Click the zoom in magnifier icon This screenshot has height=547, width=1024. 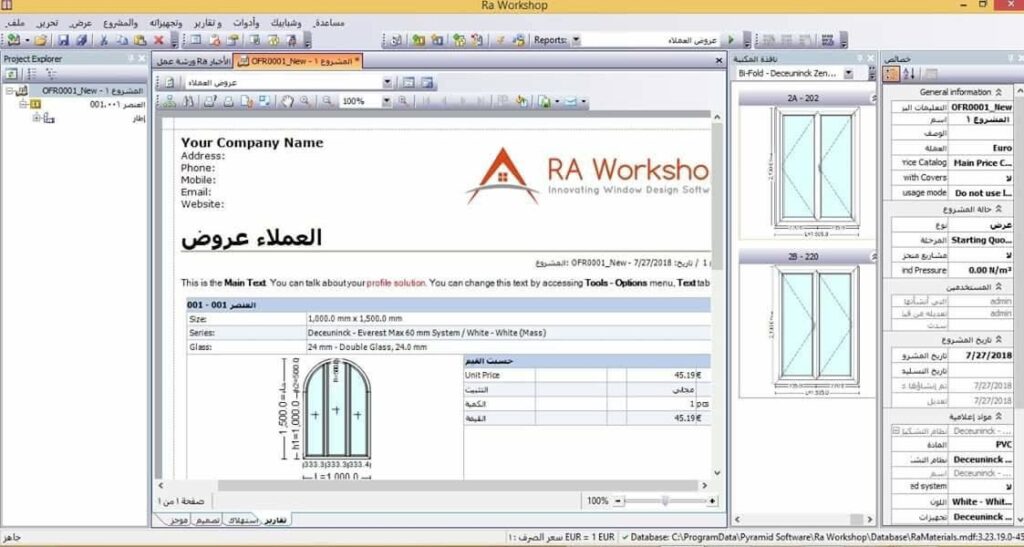pyautogui.click(x=403, y=101)
